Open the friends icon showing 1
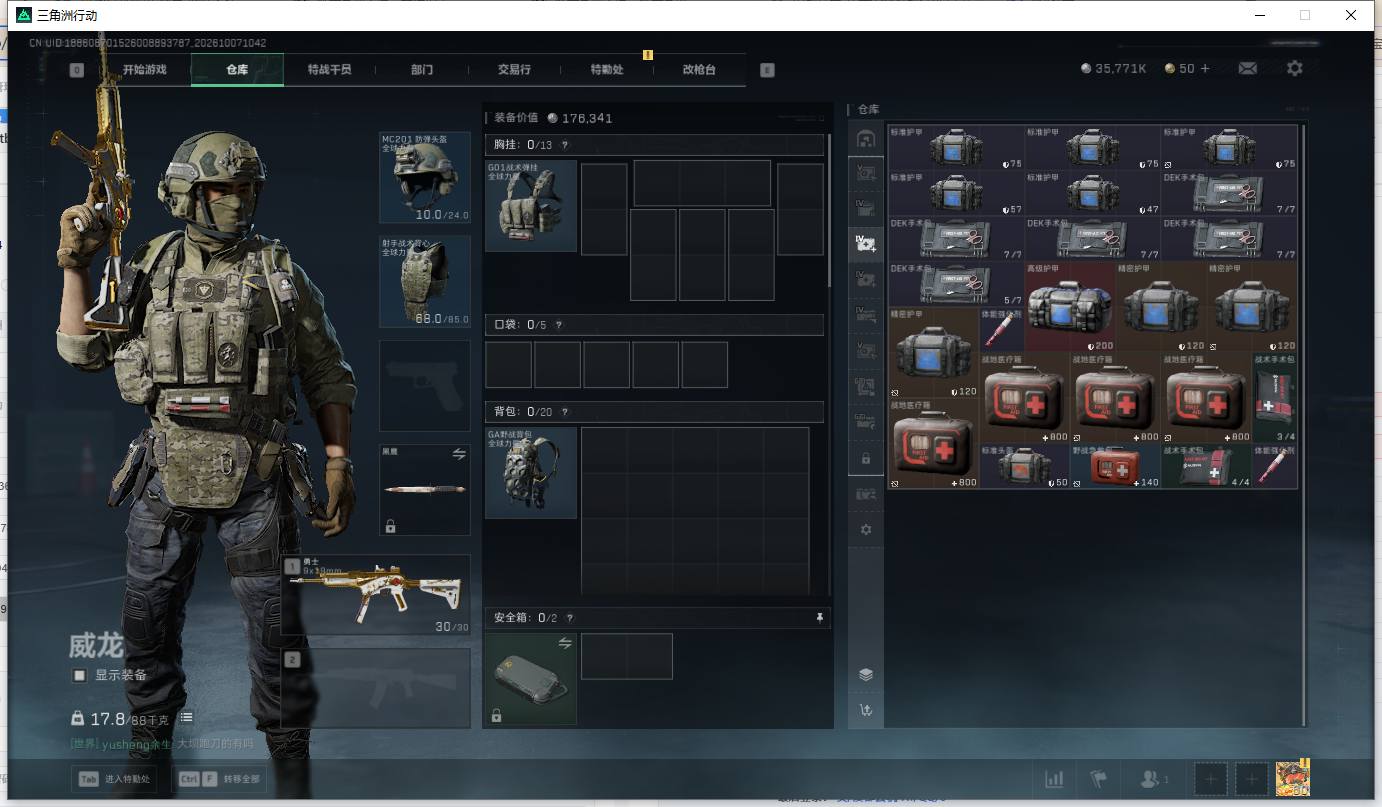The height and width of the screenshot is (807, 1382). point(1154,779)
